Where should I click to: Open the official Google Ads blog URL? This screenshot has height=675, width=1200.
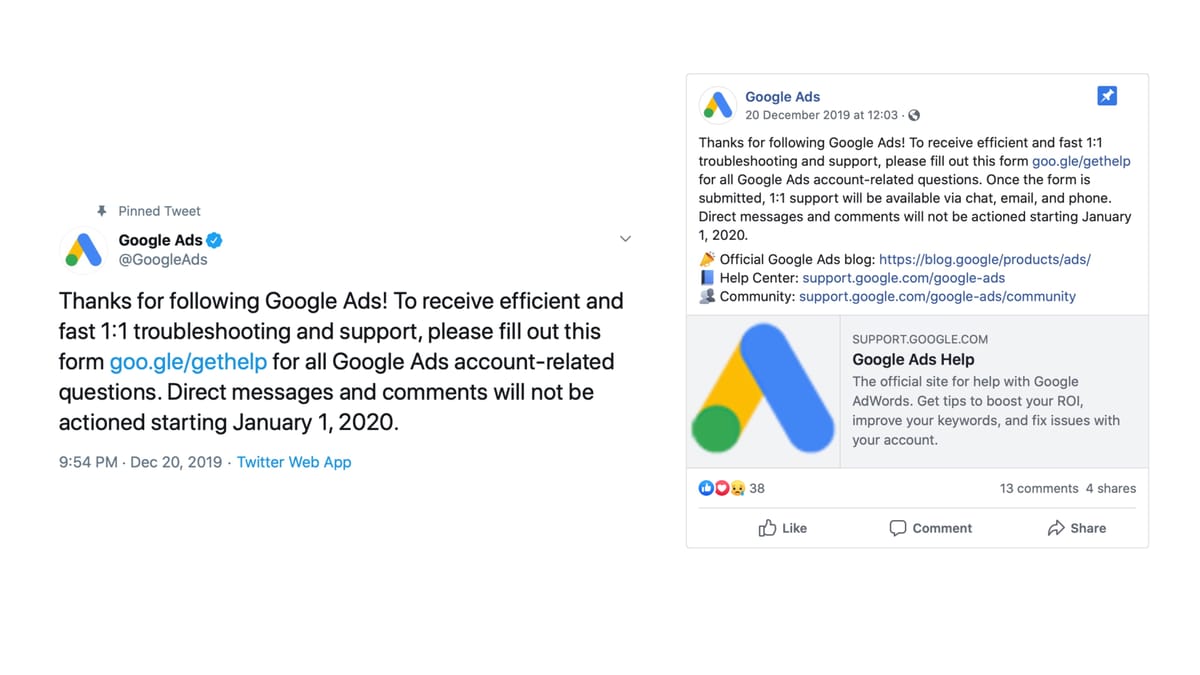(x=985, y=259)
